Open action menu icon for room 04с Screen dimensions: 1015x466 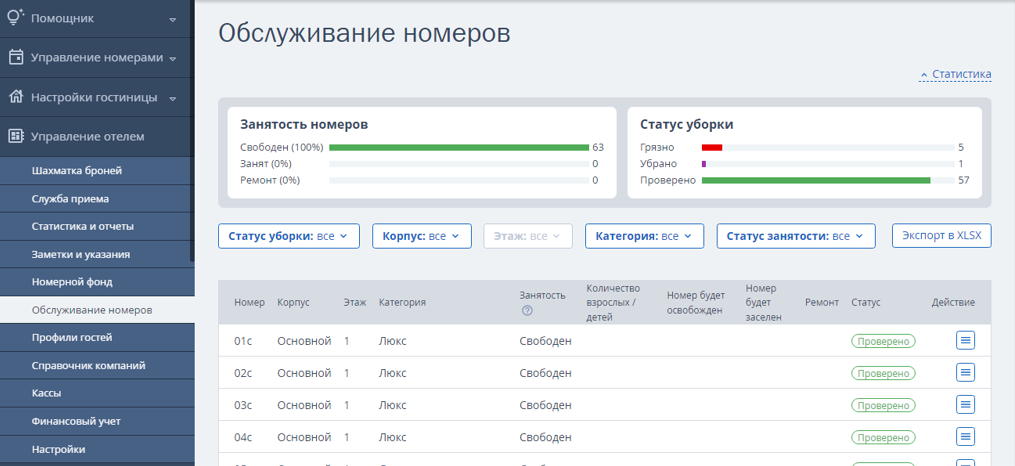click(965, 437)
